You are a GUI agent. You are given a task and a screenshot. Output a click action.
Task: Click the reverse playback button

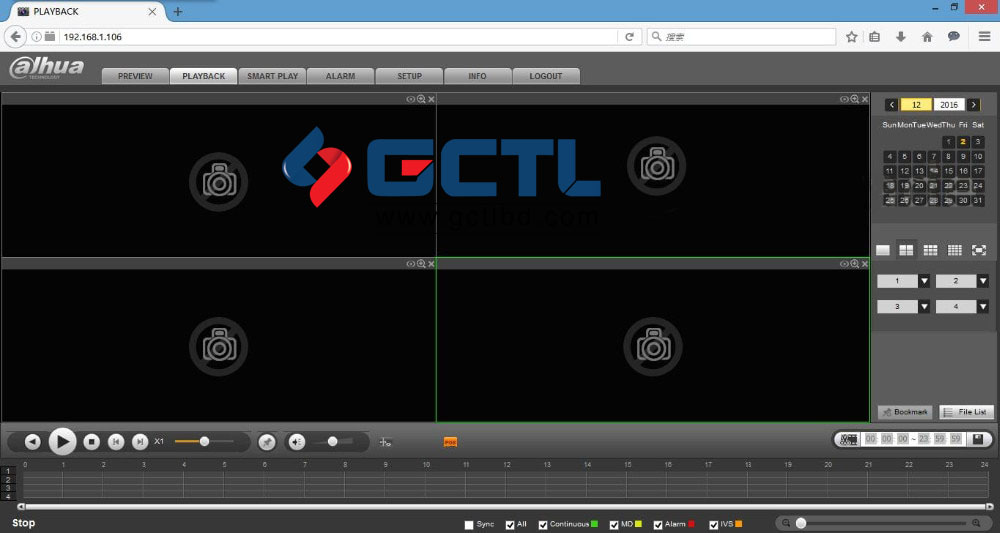[33, 441]
